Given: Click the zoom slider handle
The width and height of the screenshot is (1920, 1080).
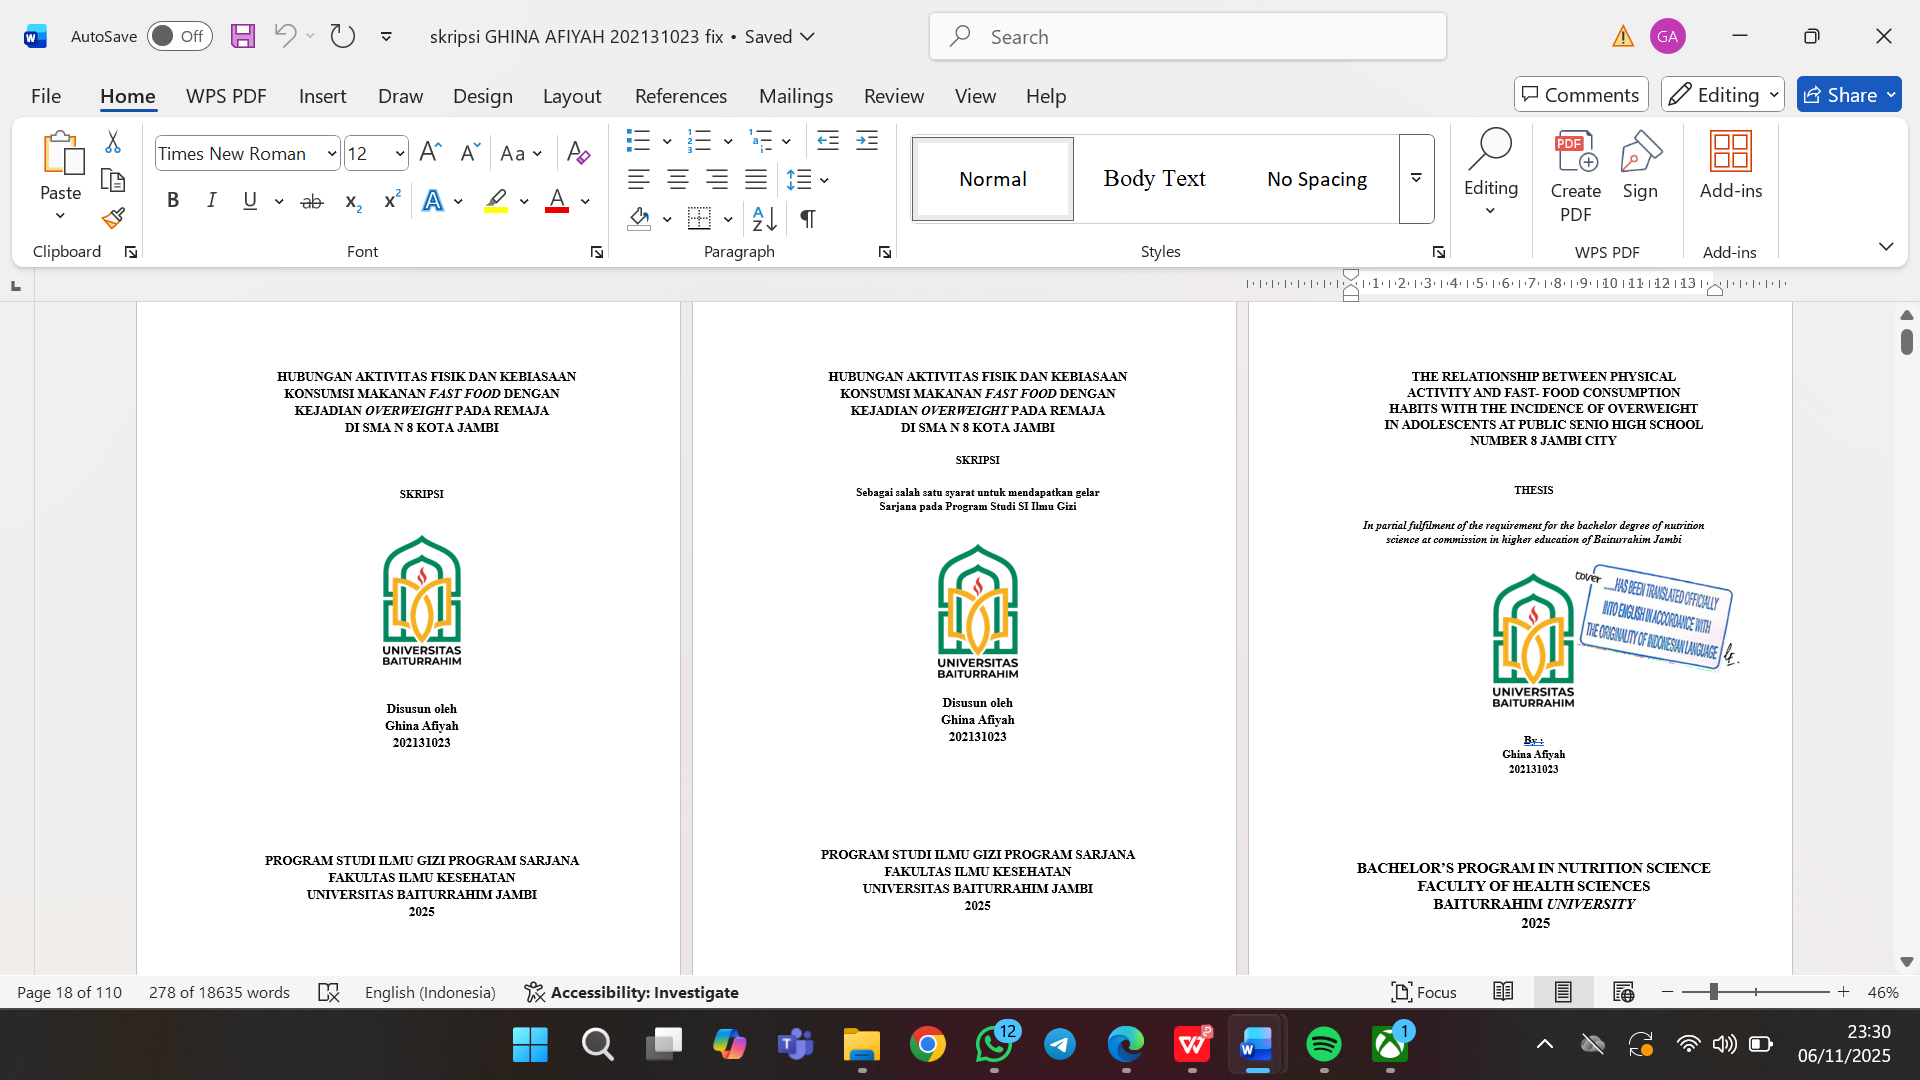Looking at the screenshot, I should [1713, 992].
